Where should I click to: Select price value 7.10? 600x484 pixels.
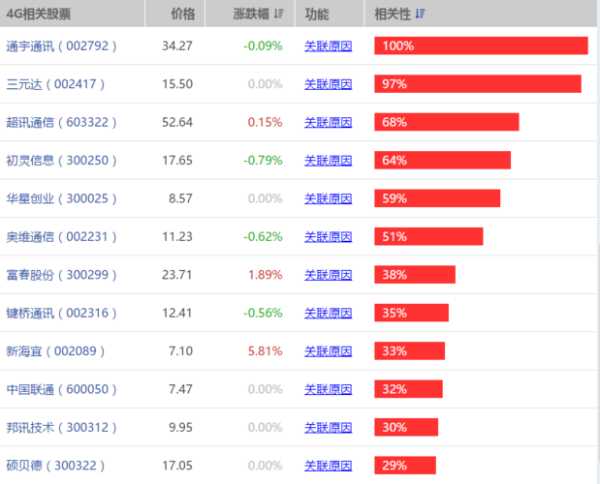[x=180, y=351]
